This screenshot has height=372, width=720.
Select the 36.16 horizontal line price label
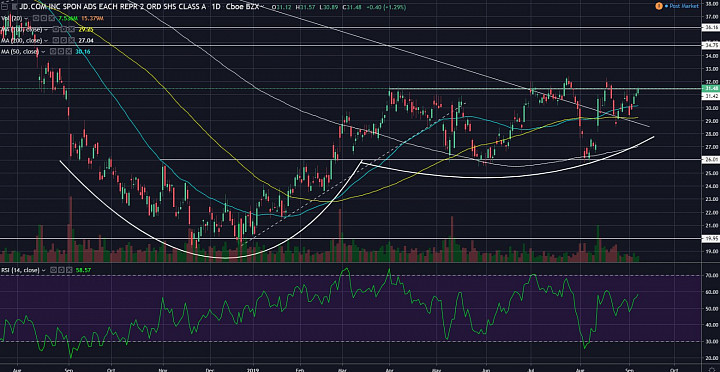711,28
